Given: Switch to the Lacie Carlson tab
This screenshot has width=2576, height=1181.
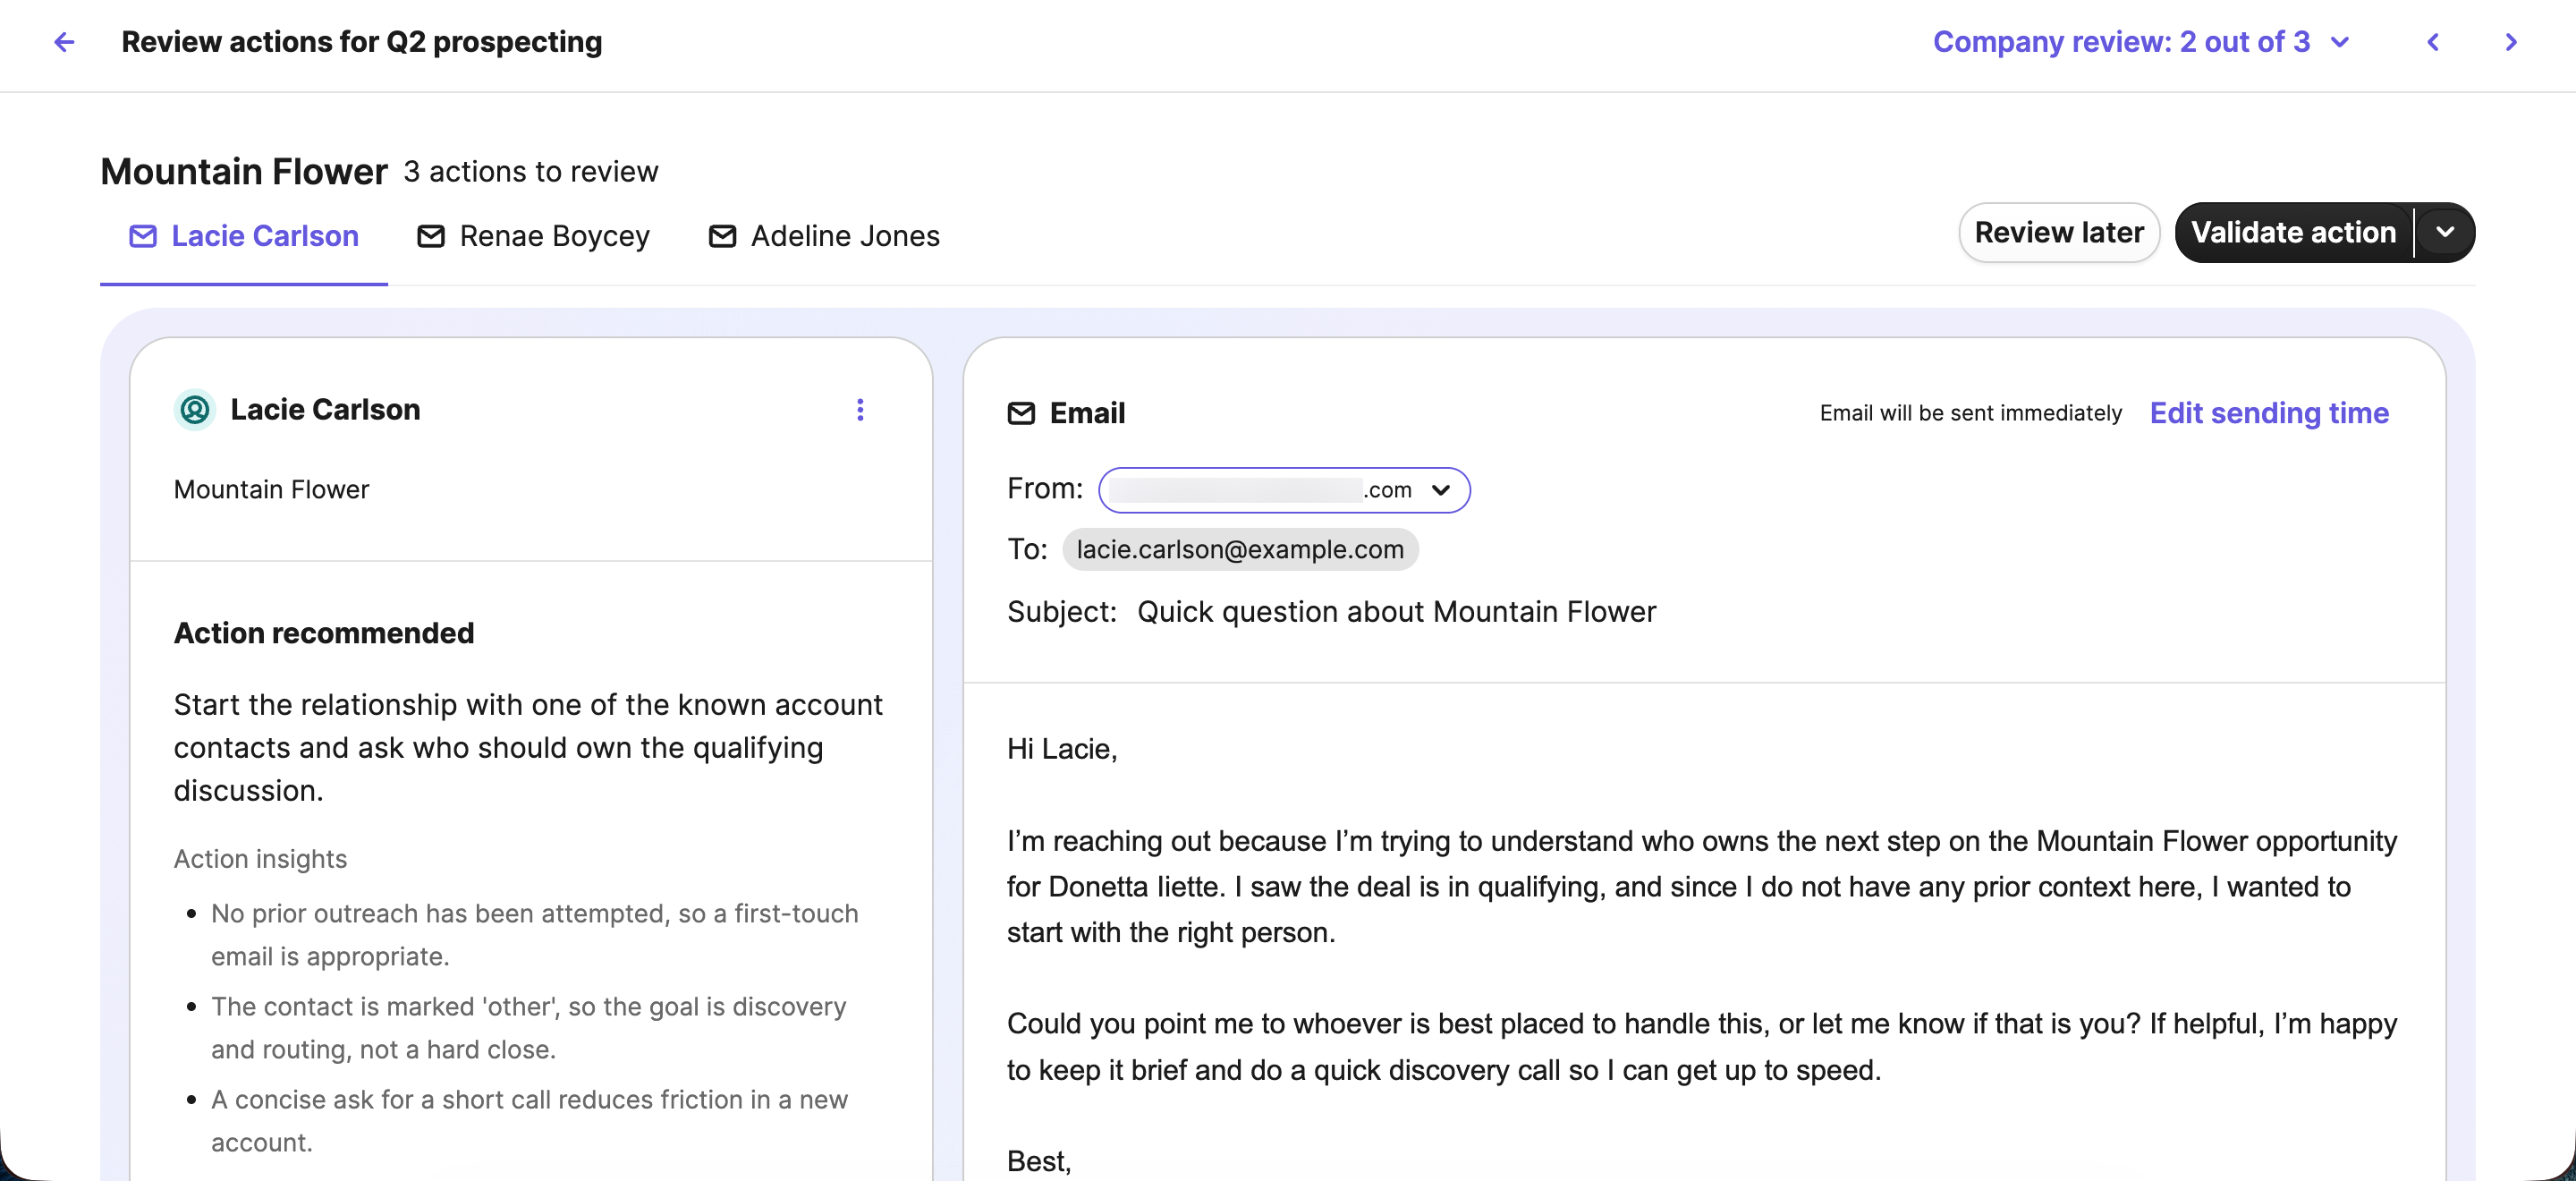Looking at the screenshot, I should [244, 236].
